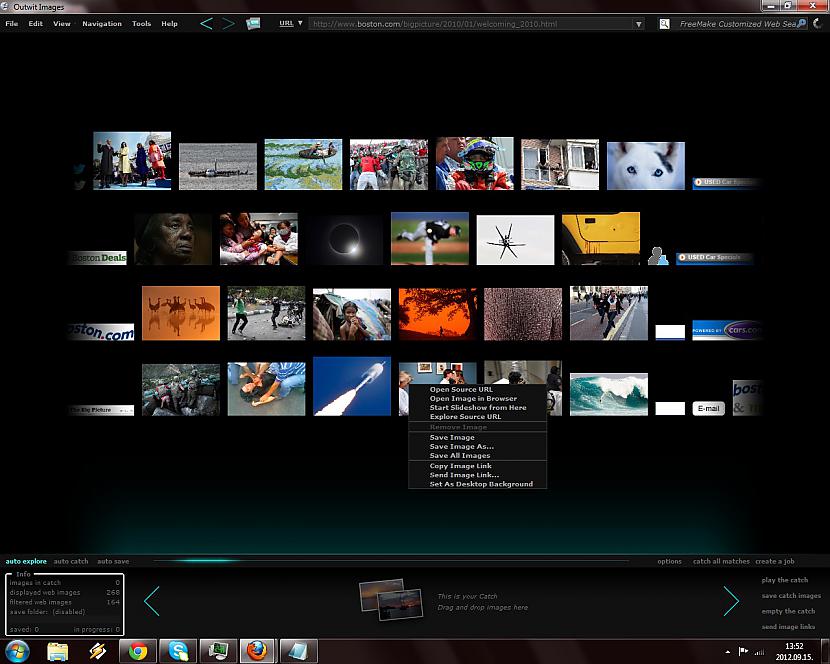Expand the address bar history dropdown

point(639,24)
